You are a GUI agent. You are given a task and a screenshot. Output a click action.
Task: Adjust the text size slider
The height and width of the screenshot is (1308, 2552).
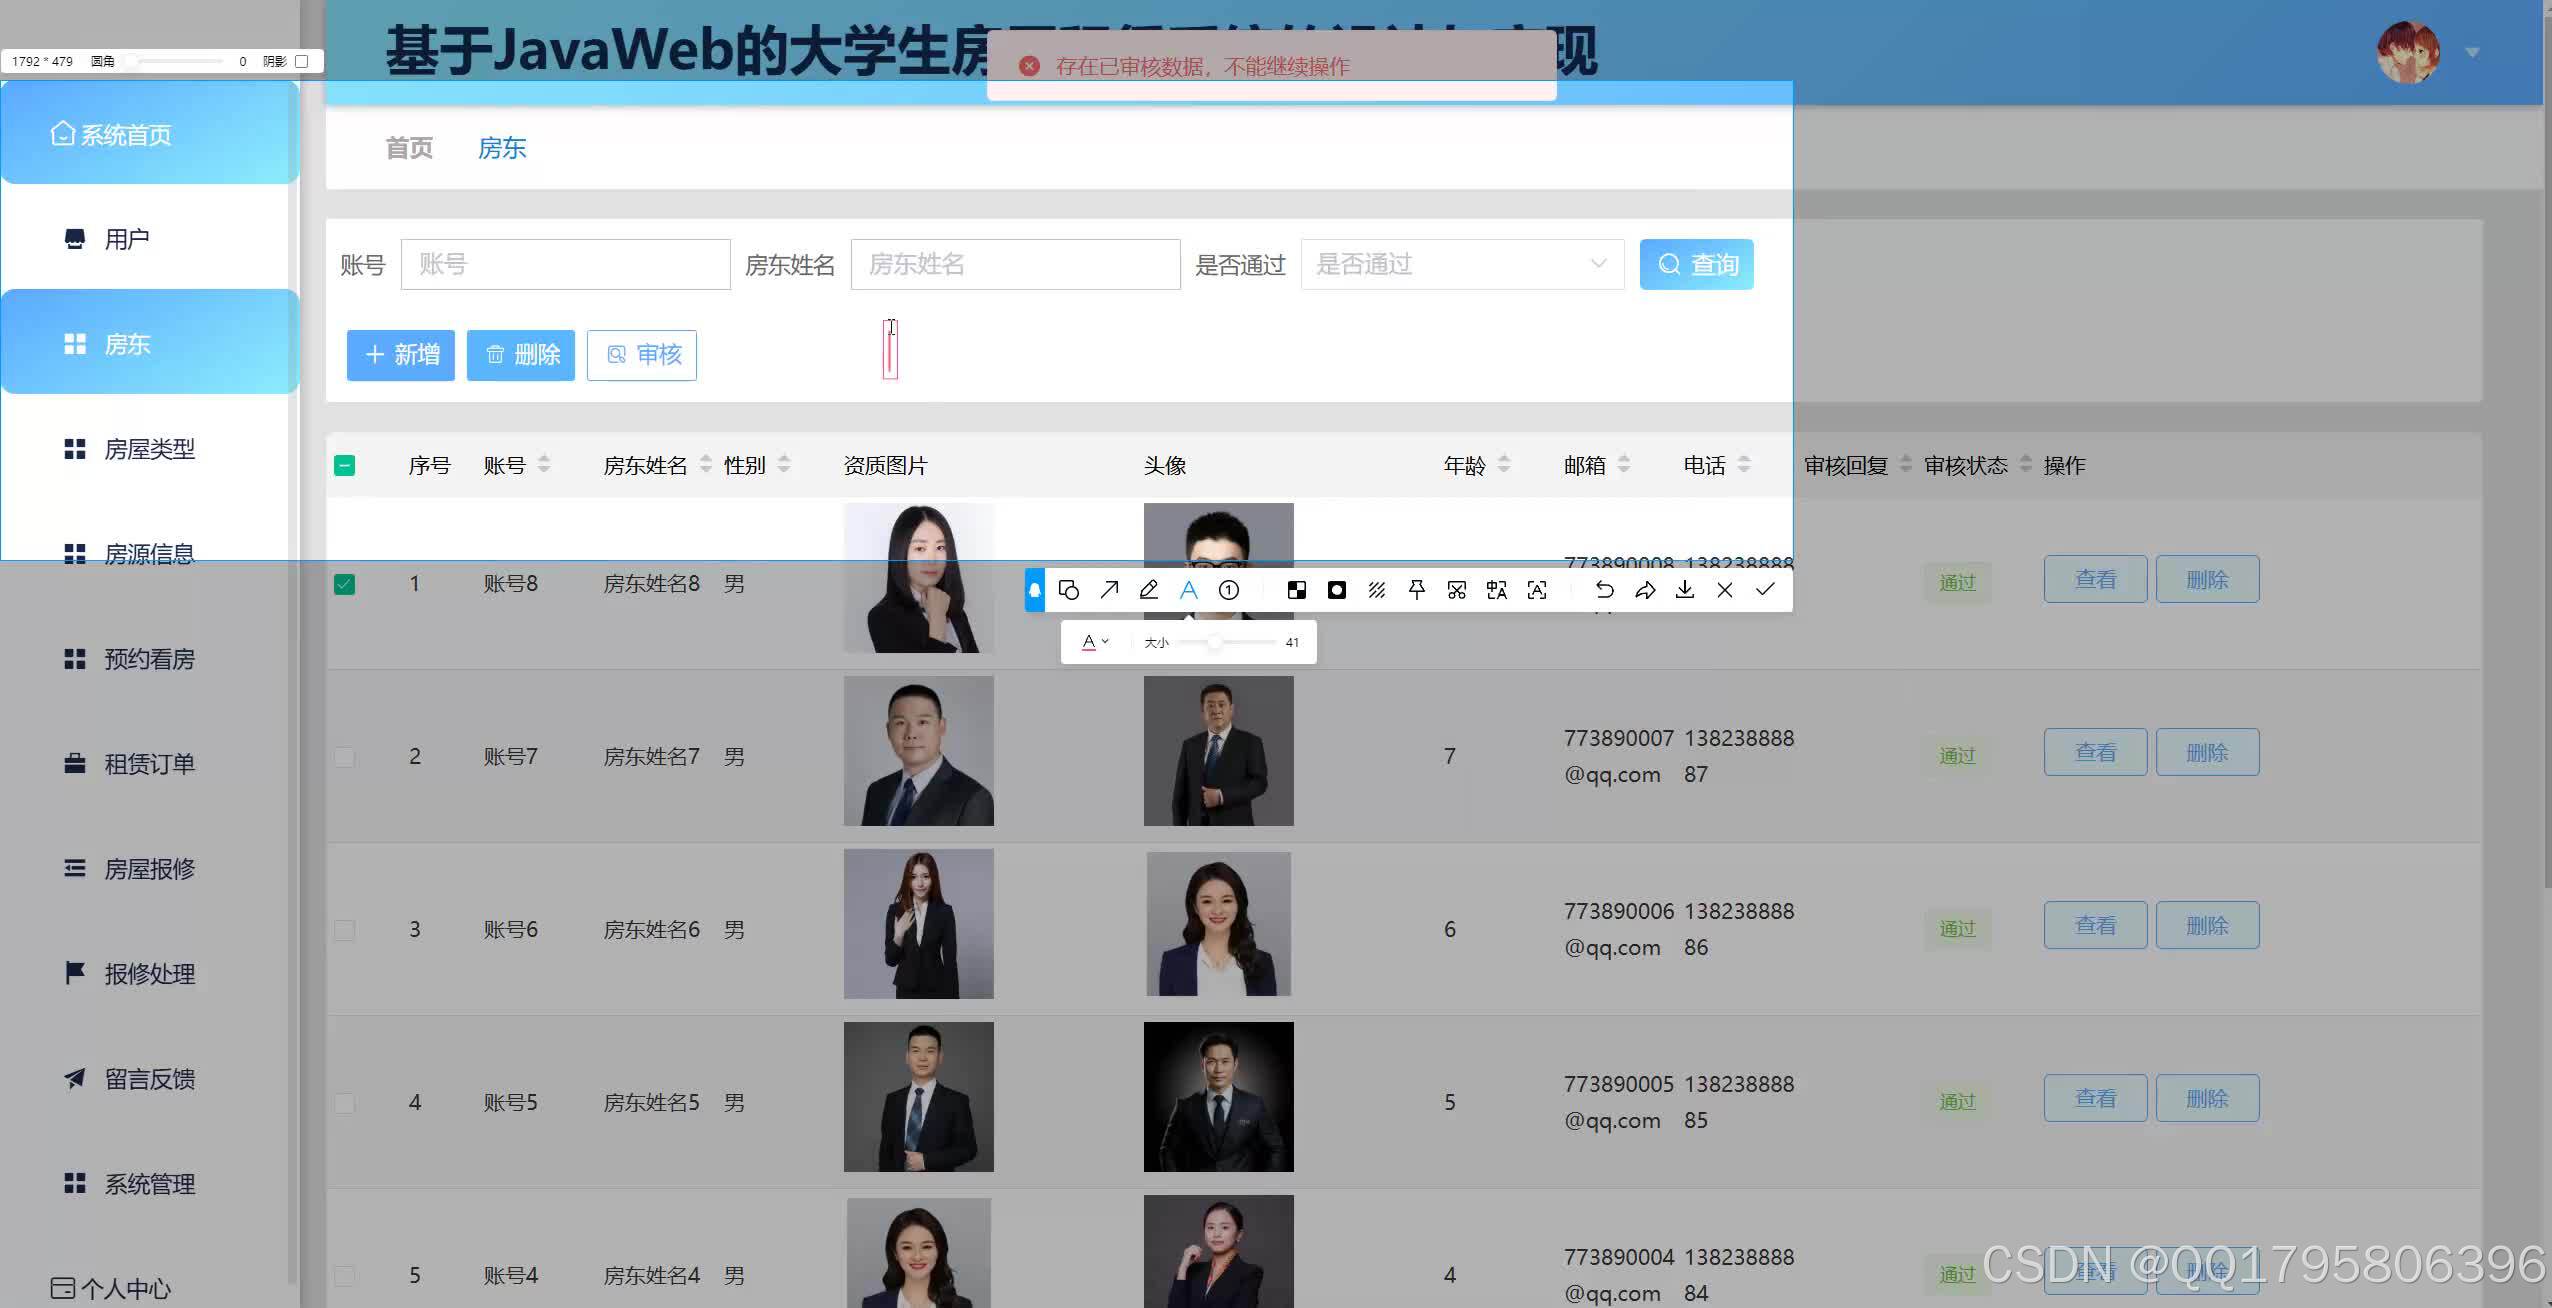pos(1214,642)
